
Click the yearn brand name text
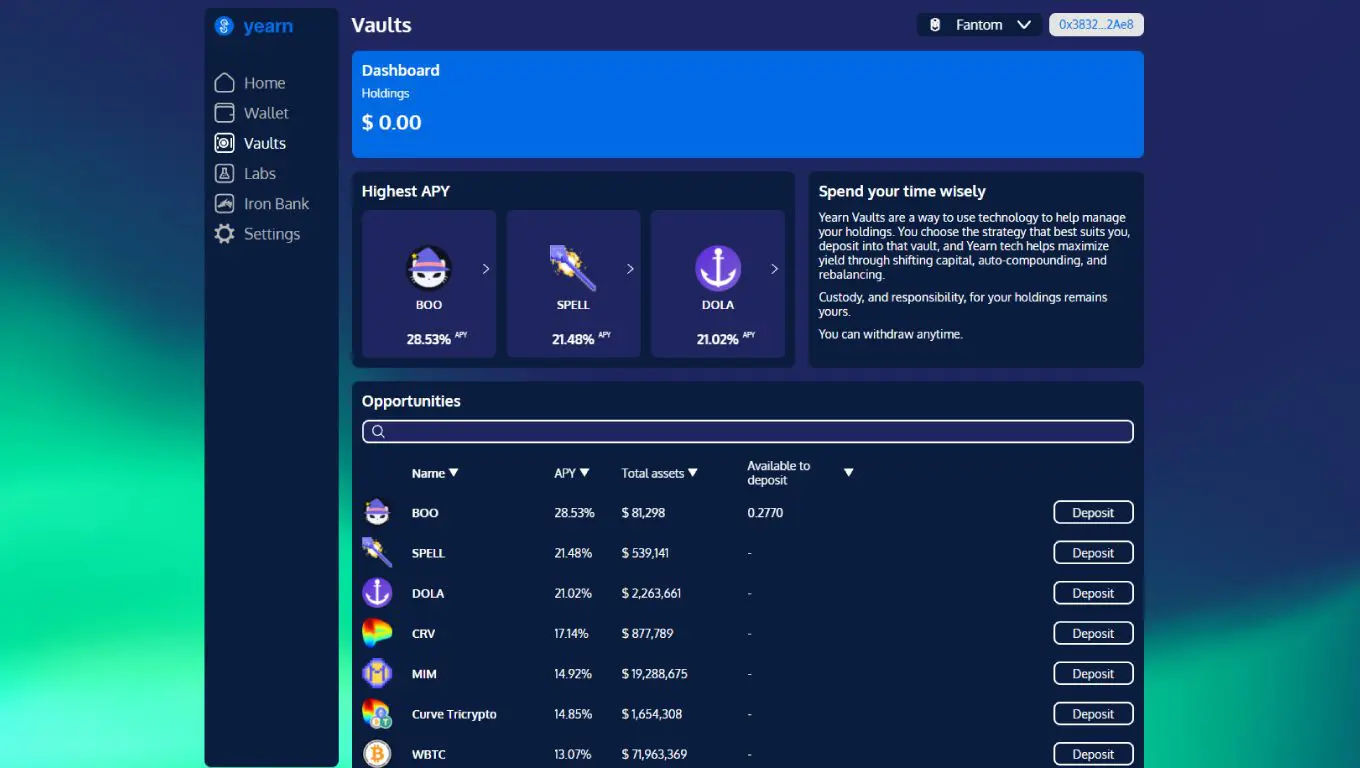(268, 26)
